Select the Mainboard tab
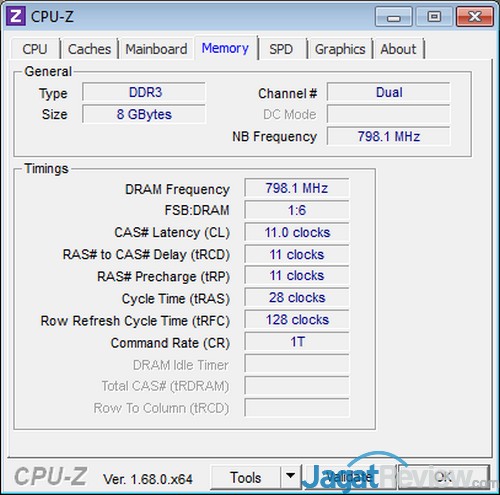This screenshot has height=495, width=500. (156, 49)
